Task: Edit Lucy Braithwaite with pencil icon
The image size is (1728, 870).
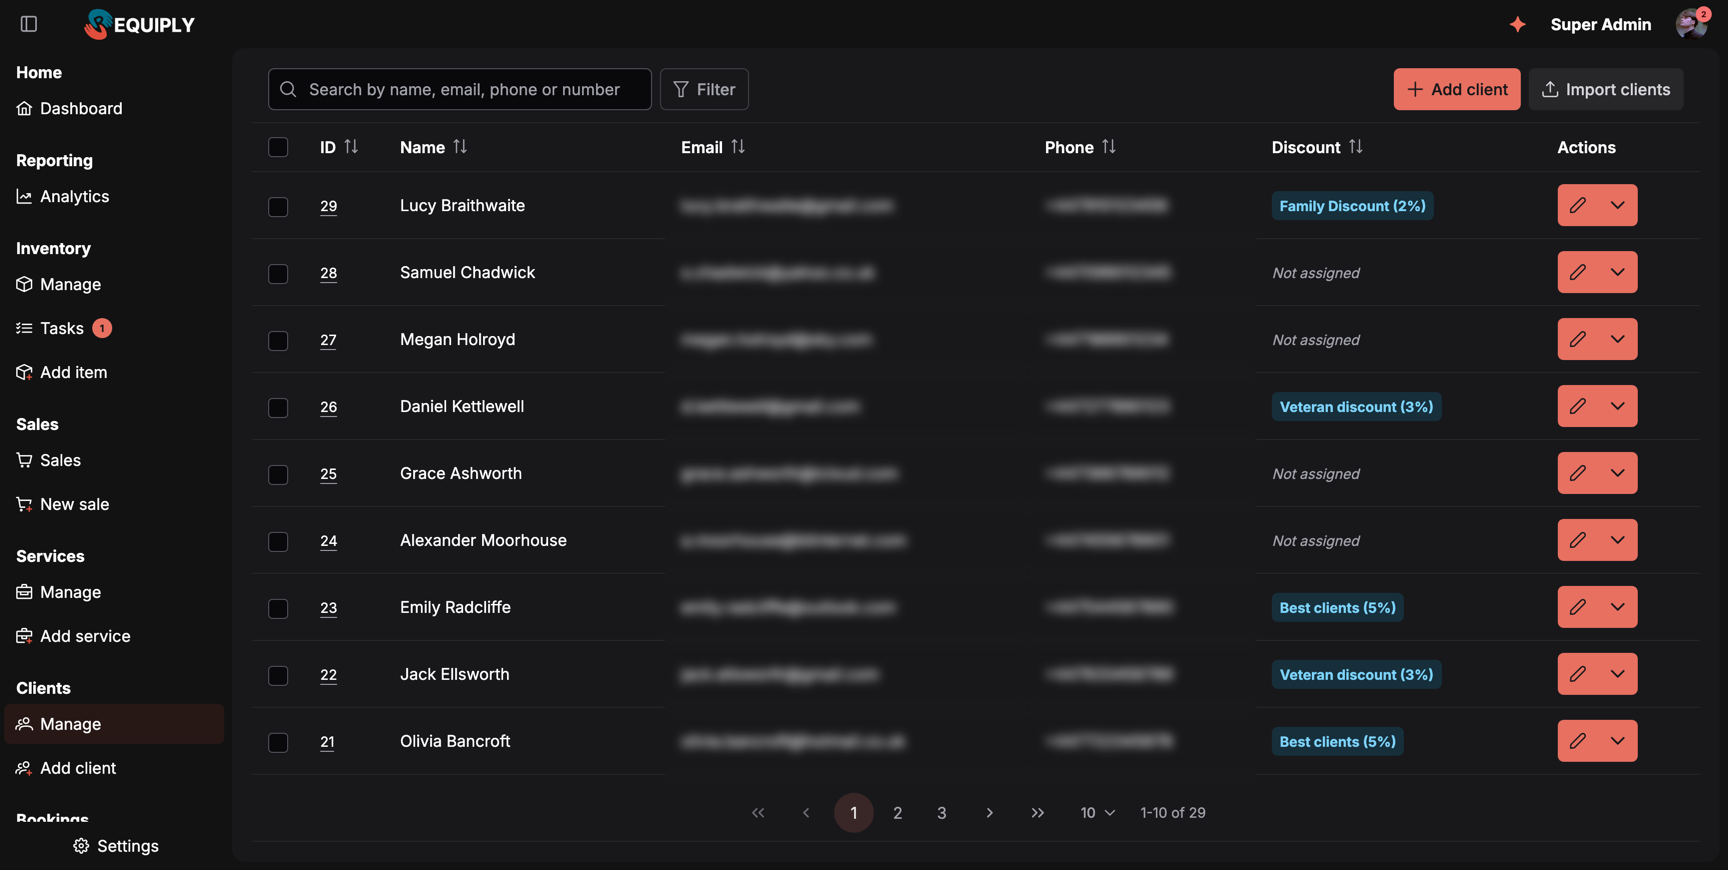Action: pyautogui.click(x=1577, y=205)
